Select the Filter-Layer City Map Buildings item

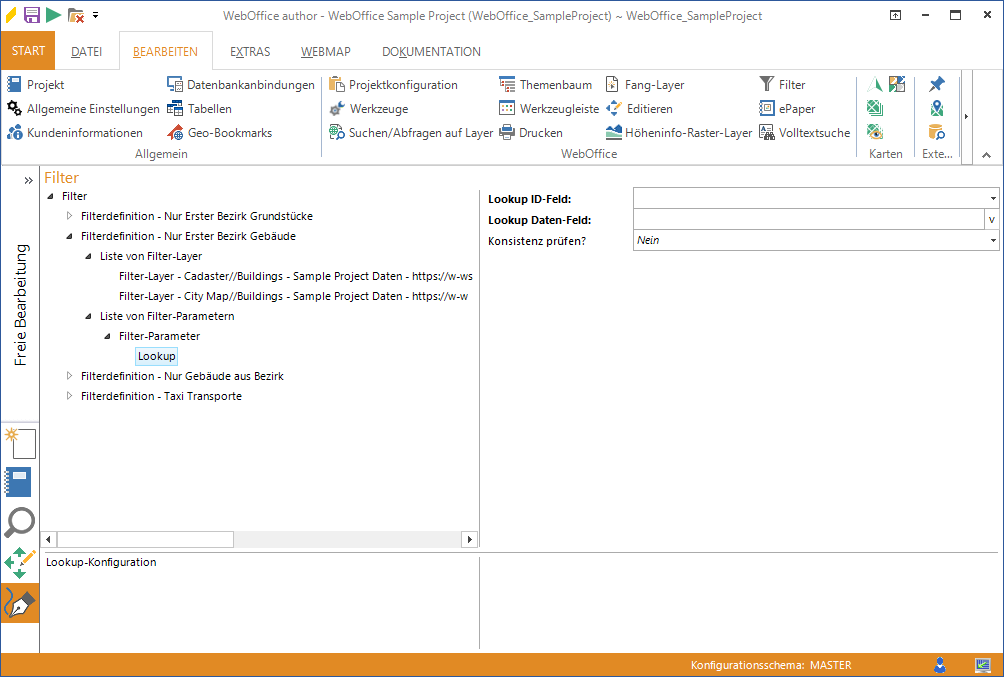(292, 296)
